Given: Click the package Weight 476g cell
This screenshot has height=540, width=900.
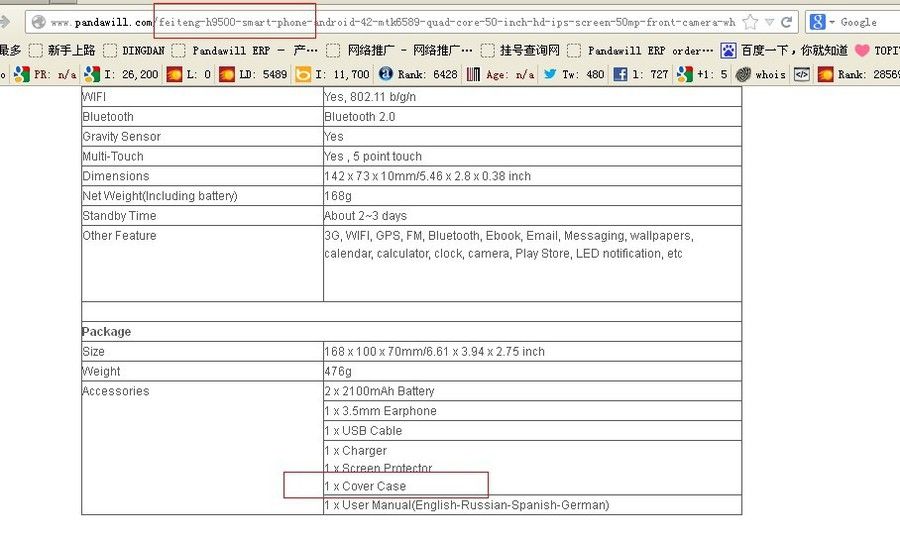Looking at the screenshot, I should click(x=532, y=371).
